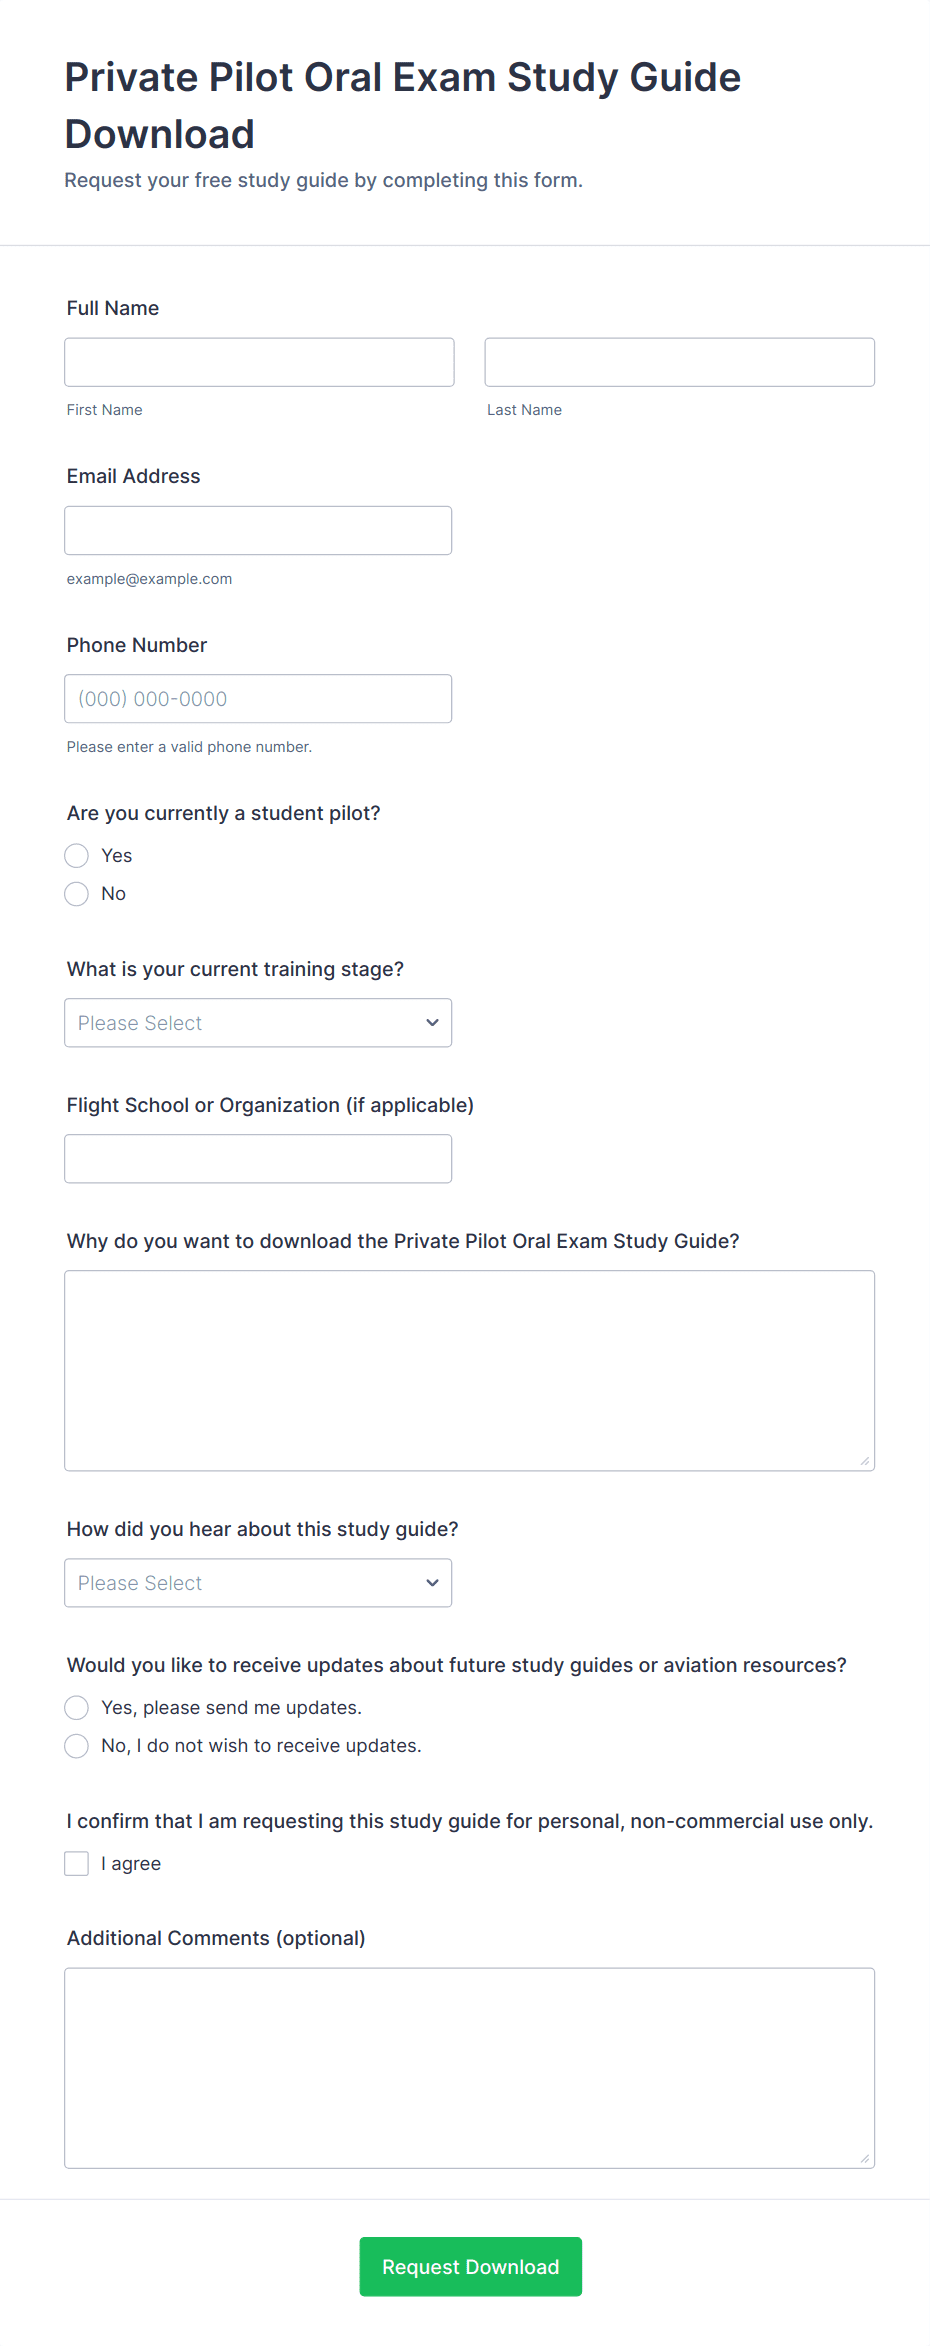Click the training stage dropdown chevron arrow
This screenshot has width=930, height=2346.
point(432,1023)
